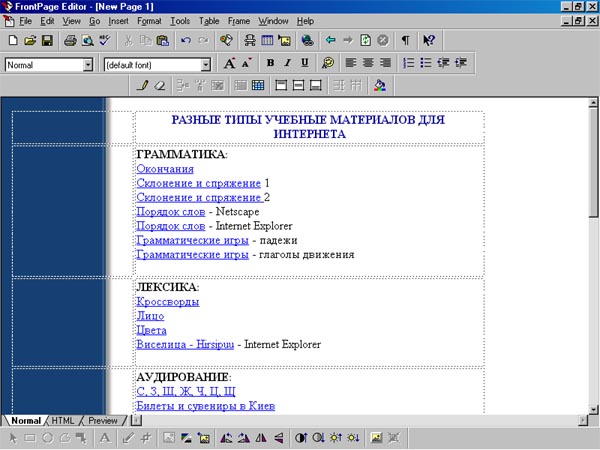Expand the default font dropdown list
The height and width of the screenshot is (450, 600).
click(206, 64)
